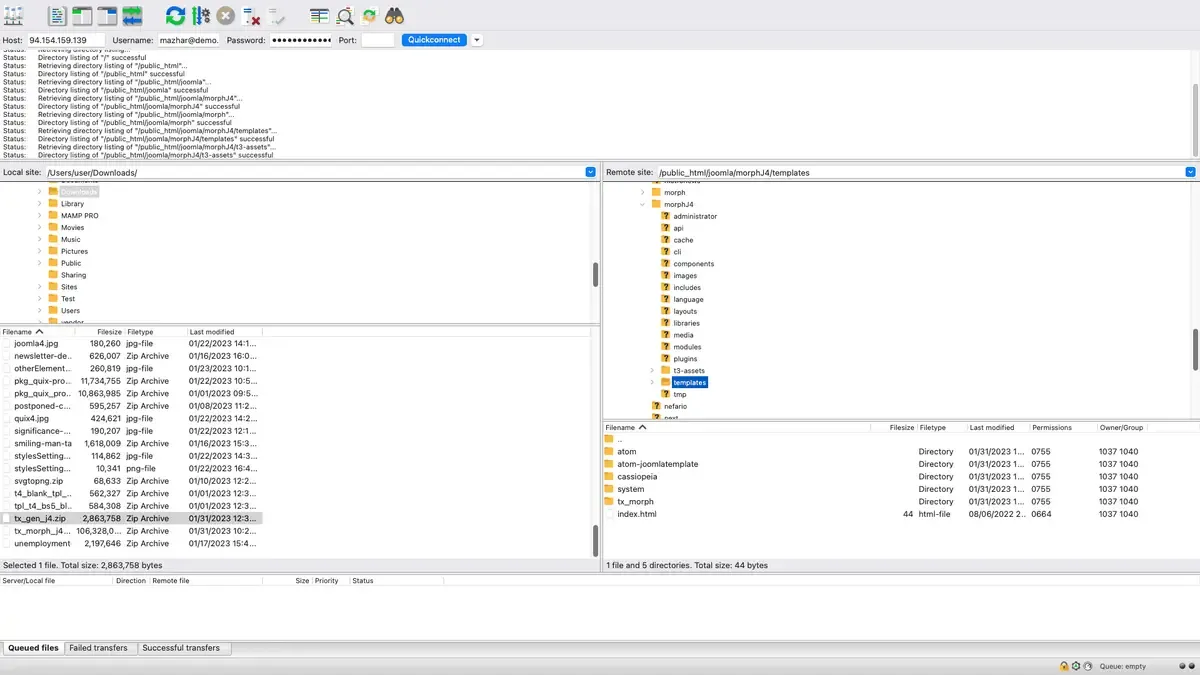Toggle processing of the transfer queue

[201, 16]
